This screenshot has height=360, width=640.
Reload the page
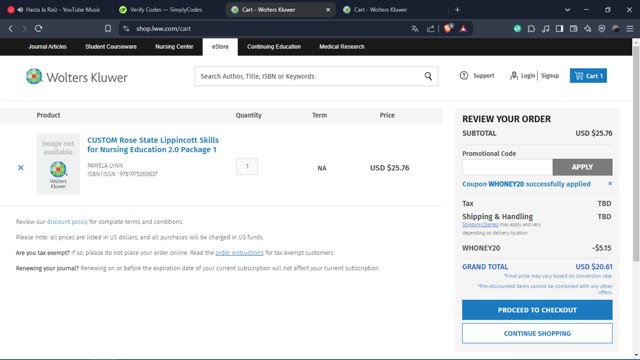[x=38, y=29]
